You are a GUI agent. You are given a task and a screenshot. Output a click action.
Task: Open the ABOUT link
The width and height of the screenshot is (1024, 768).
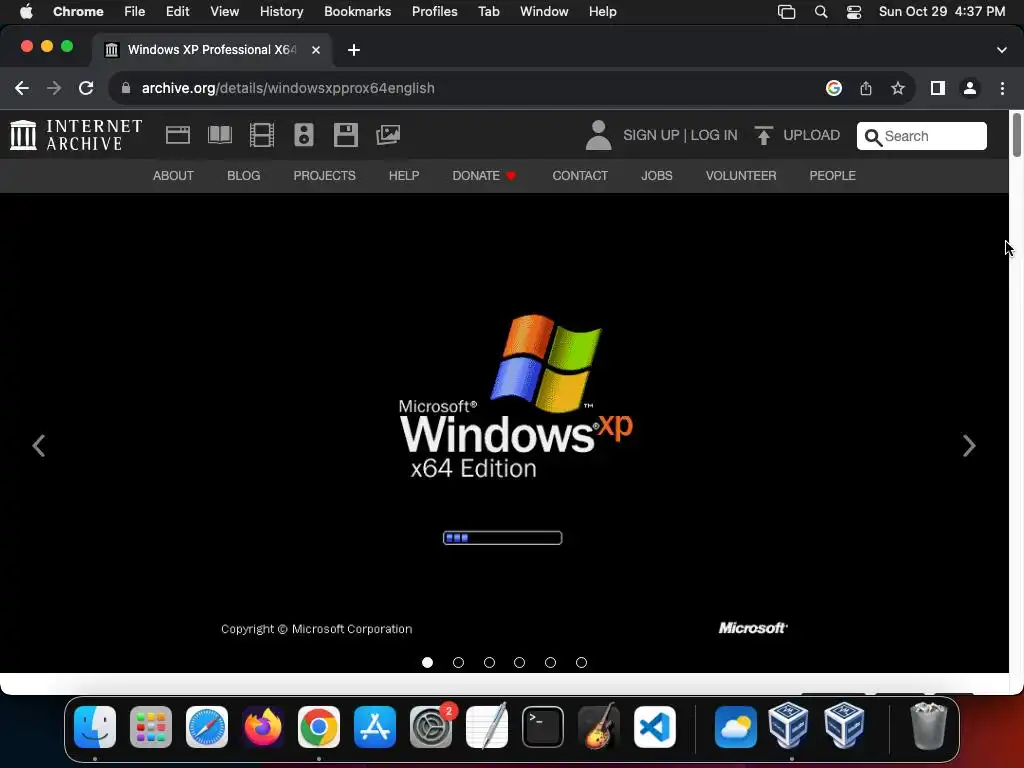[x=173, y=176]
